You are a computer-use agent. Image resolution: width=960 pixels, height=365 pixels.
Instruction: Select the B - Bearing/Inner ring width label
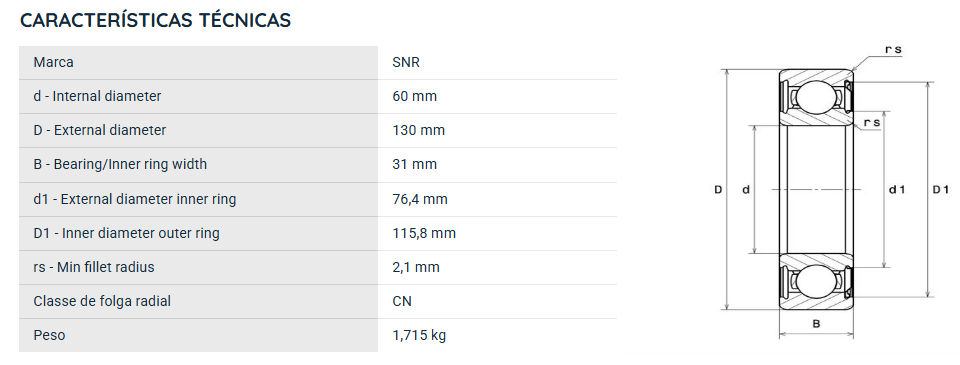(x=120, y=164)
